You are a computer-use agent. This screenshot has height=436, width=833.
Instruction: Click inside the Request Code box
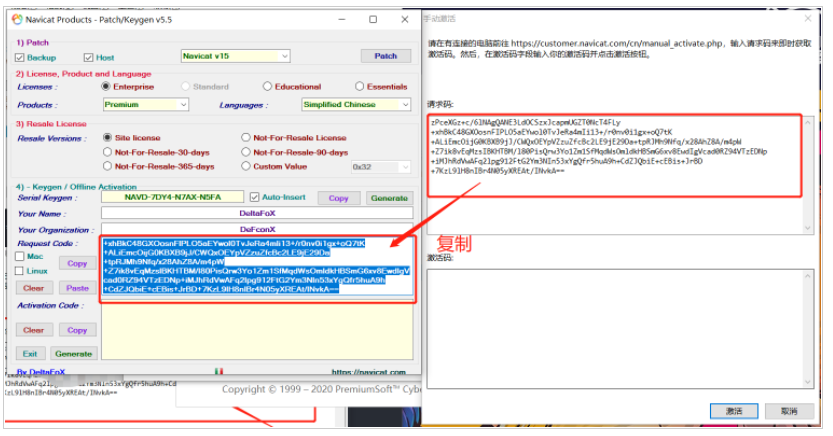(257, 267)
